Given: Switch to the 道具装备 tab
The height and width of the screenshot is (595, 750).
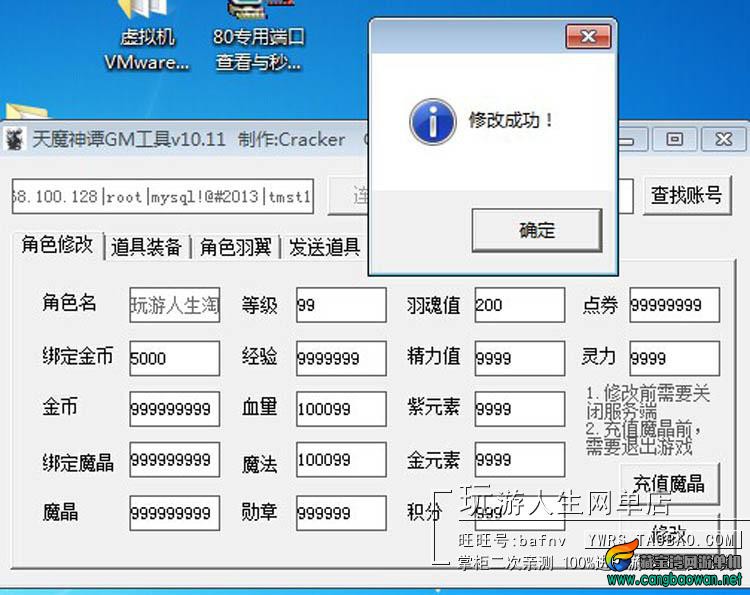Looking at the screenshot, I should (x=146, y=247).
